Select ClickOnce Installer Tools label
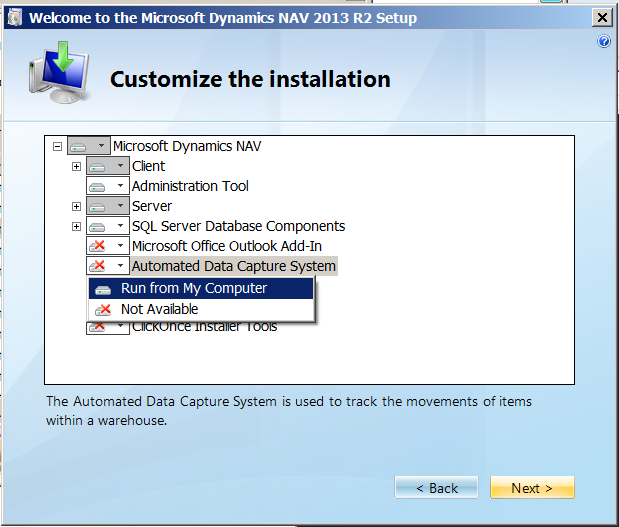 point(204,328)
